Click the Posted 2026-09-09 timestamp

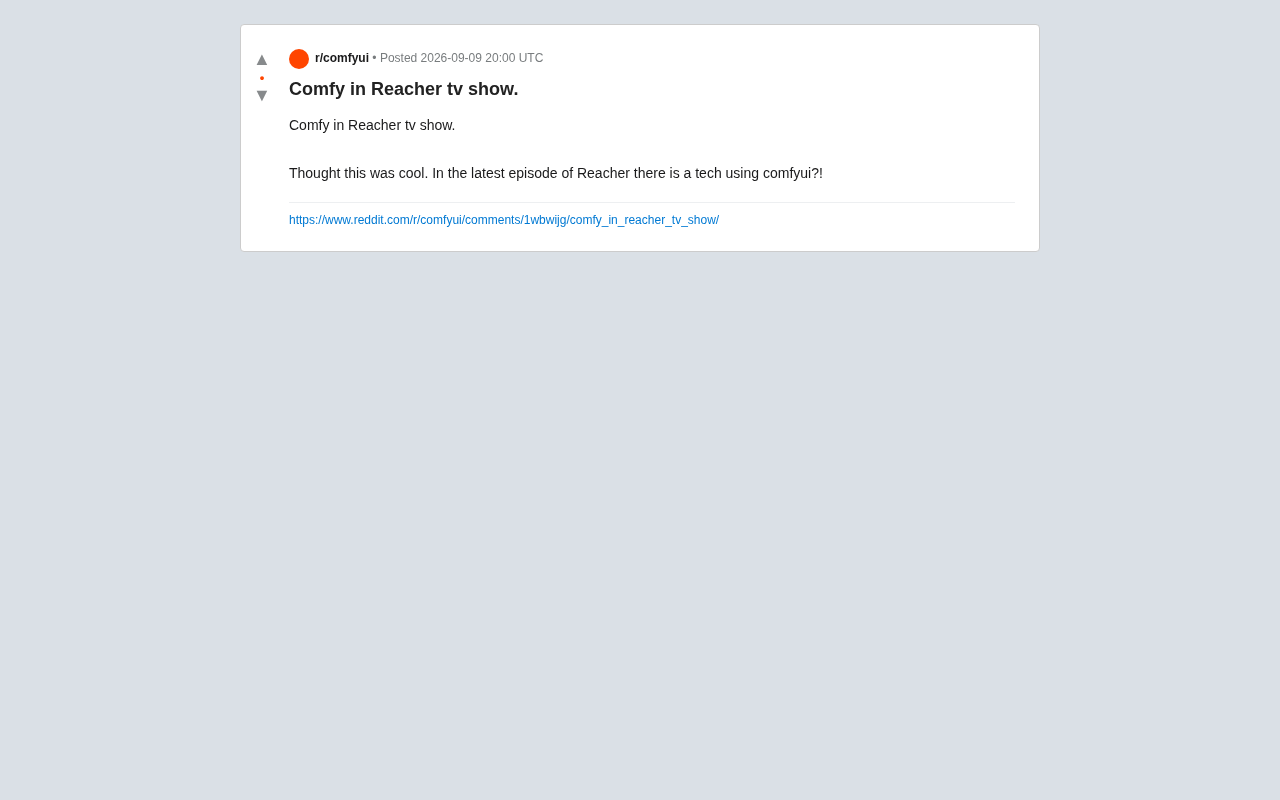pyautogui.click(x=462, y=58)
